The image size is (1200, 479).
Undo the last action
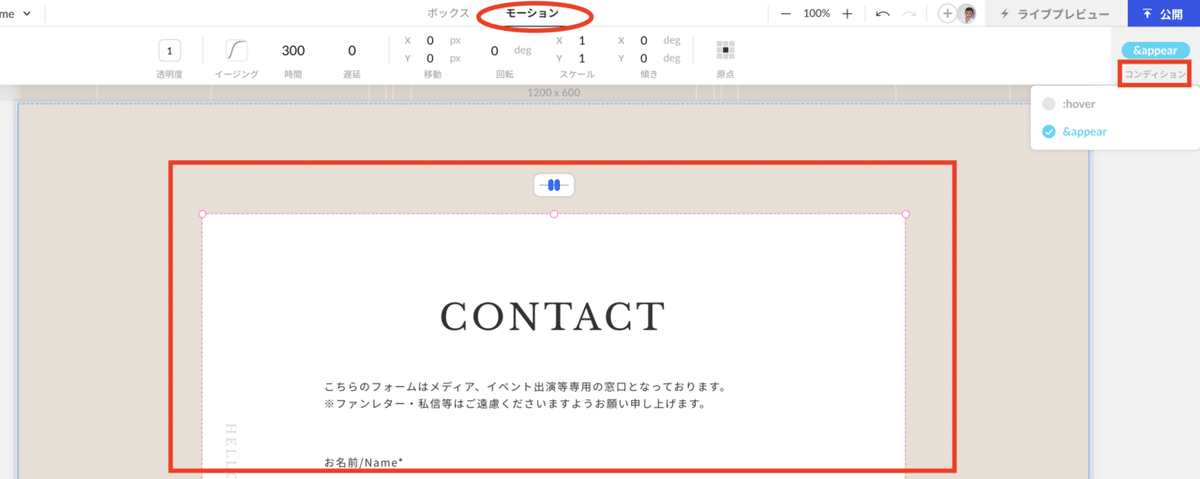click(883, 14)
